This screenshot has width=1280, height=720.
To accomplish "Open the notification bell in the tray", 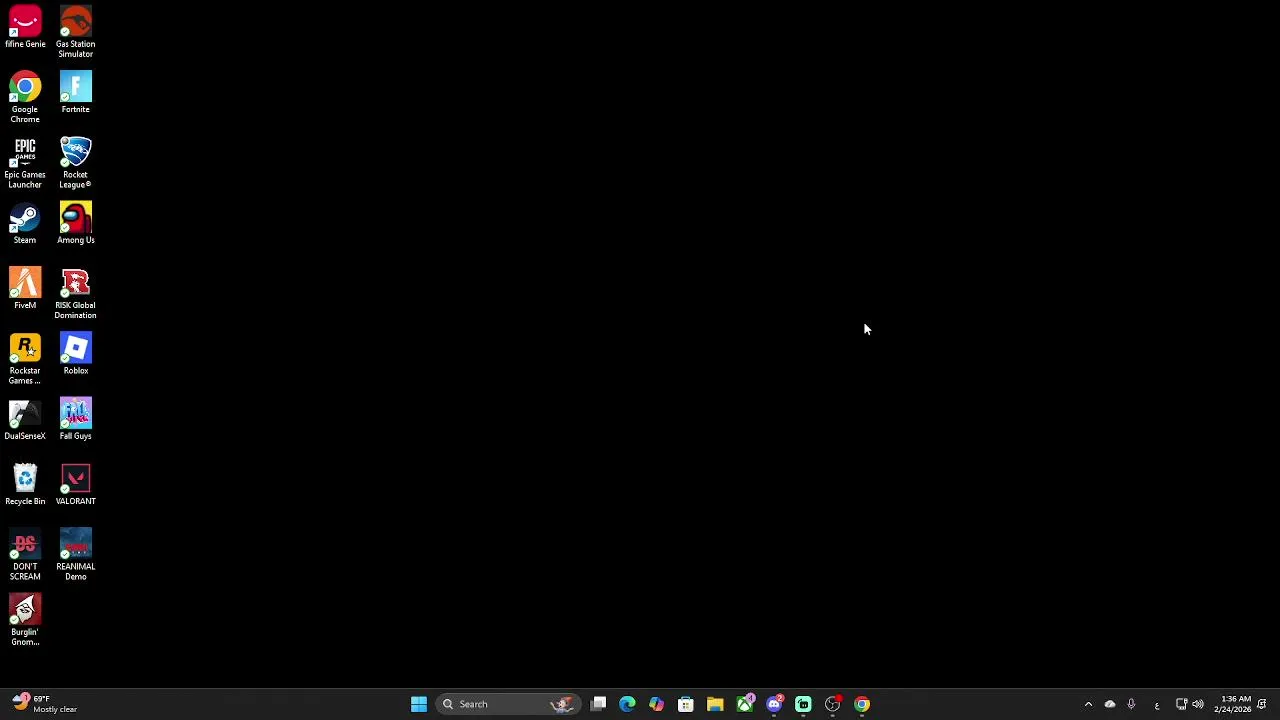I will [1262, 704].
